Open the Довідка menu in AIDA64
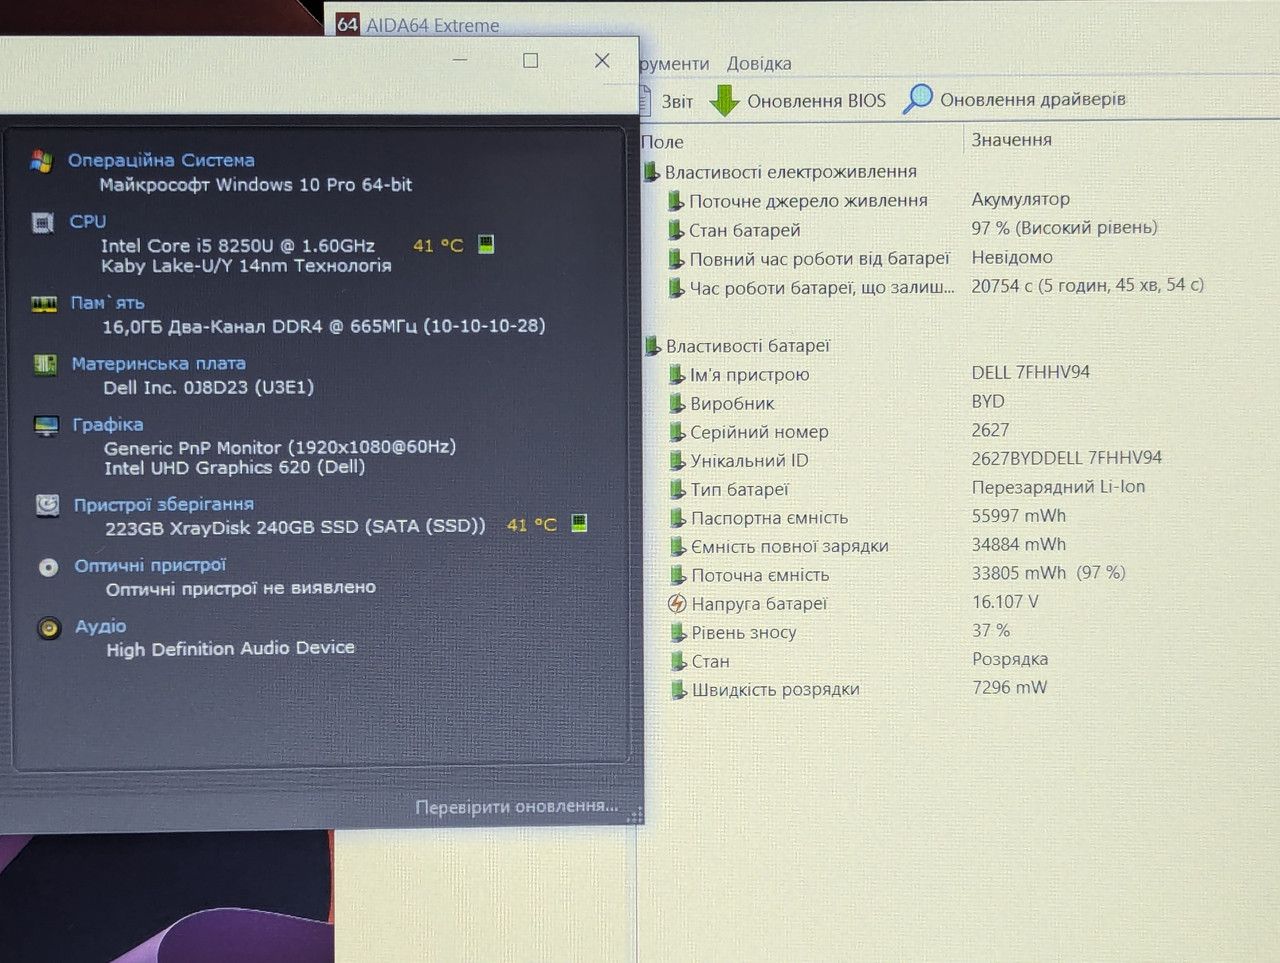The image size is (1280, 963). tap(759, 64)
